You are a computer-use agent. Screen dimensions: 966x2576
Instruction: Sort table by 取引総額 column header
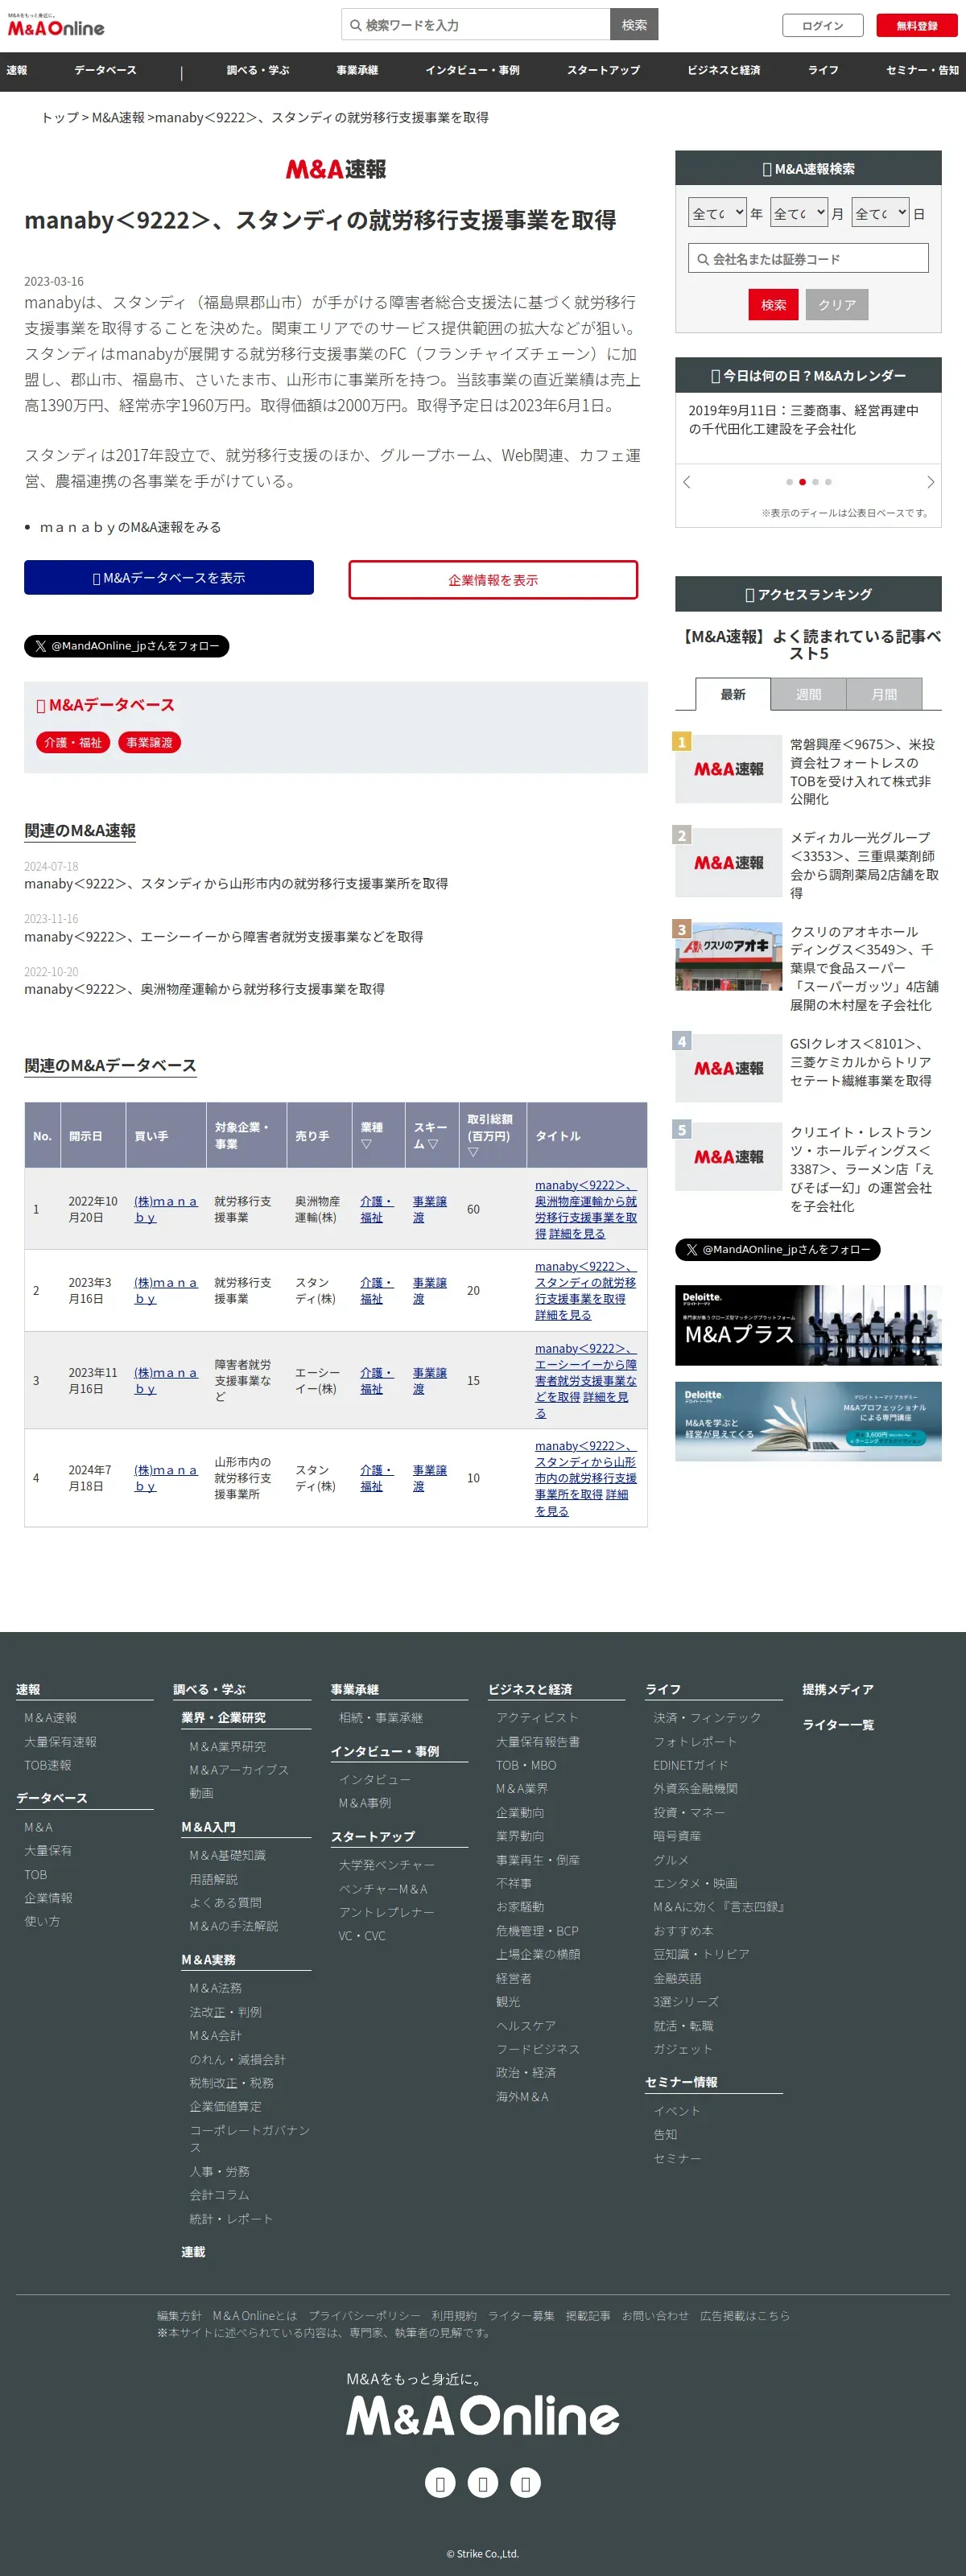coord(492,1135)
